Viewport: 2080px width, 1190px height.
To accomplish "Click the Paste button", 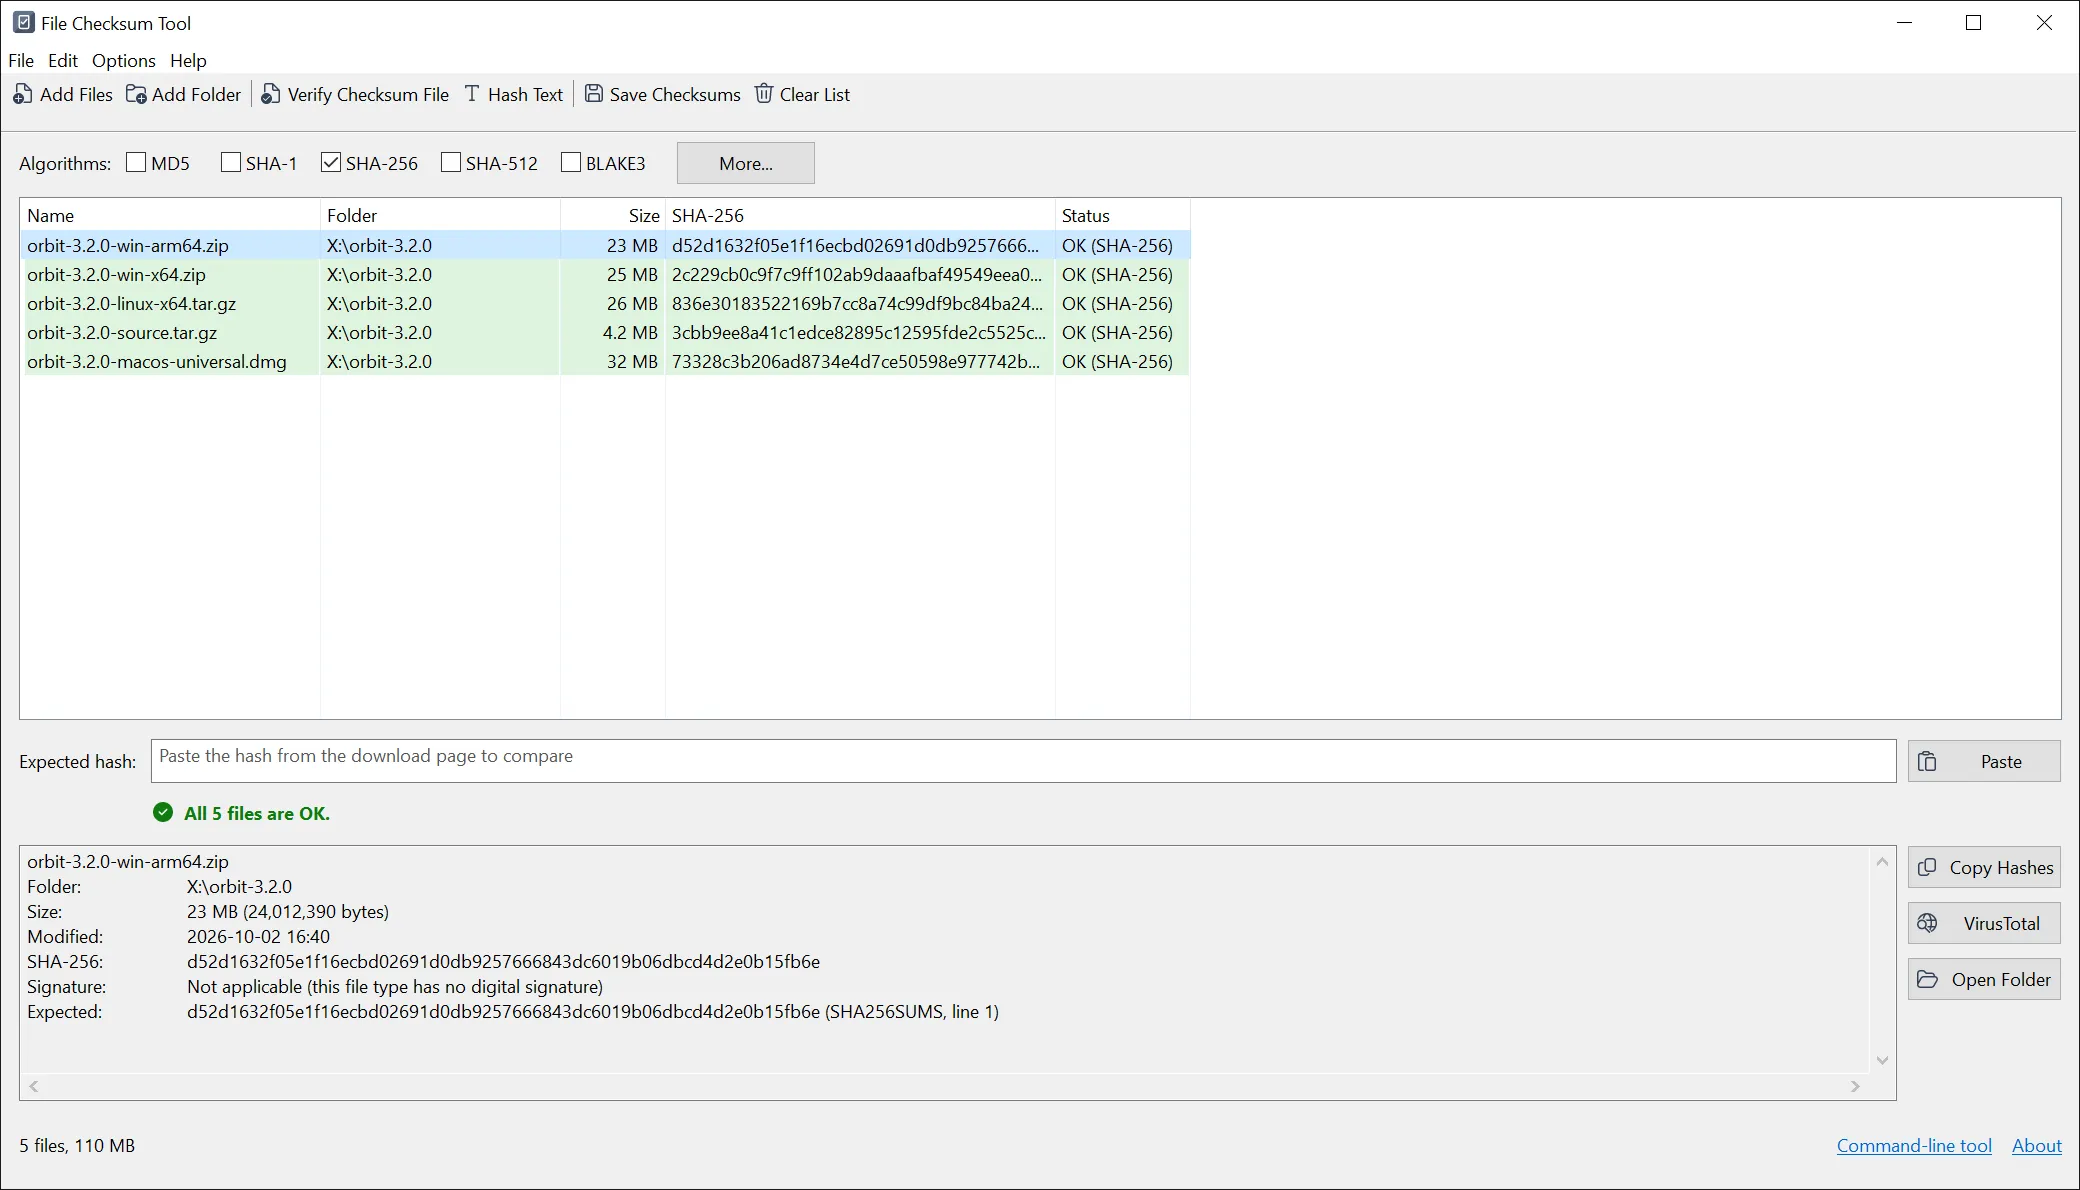I will 1984,761.
